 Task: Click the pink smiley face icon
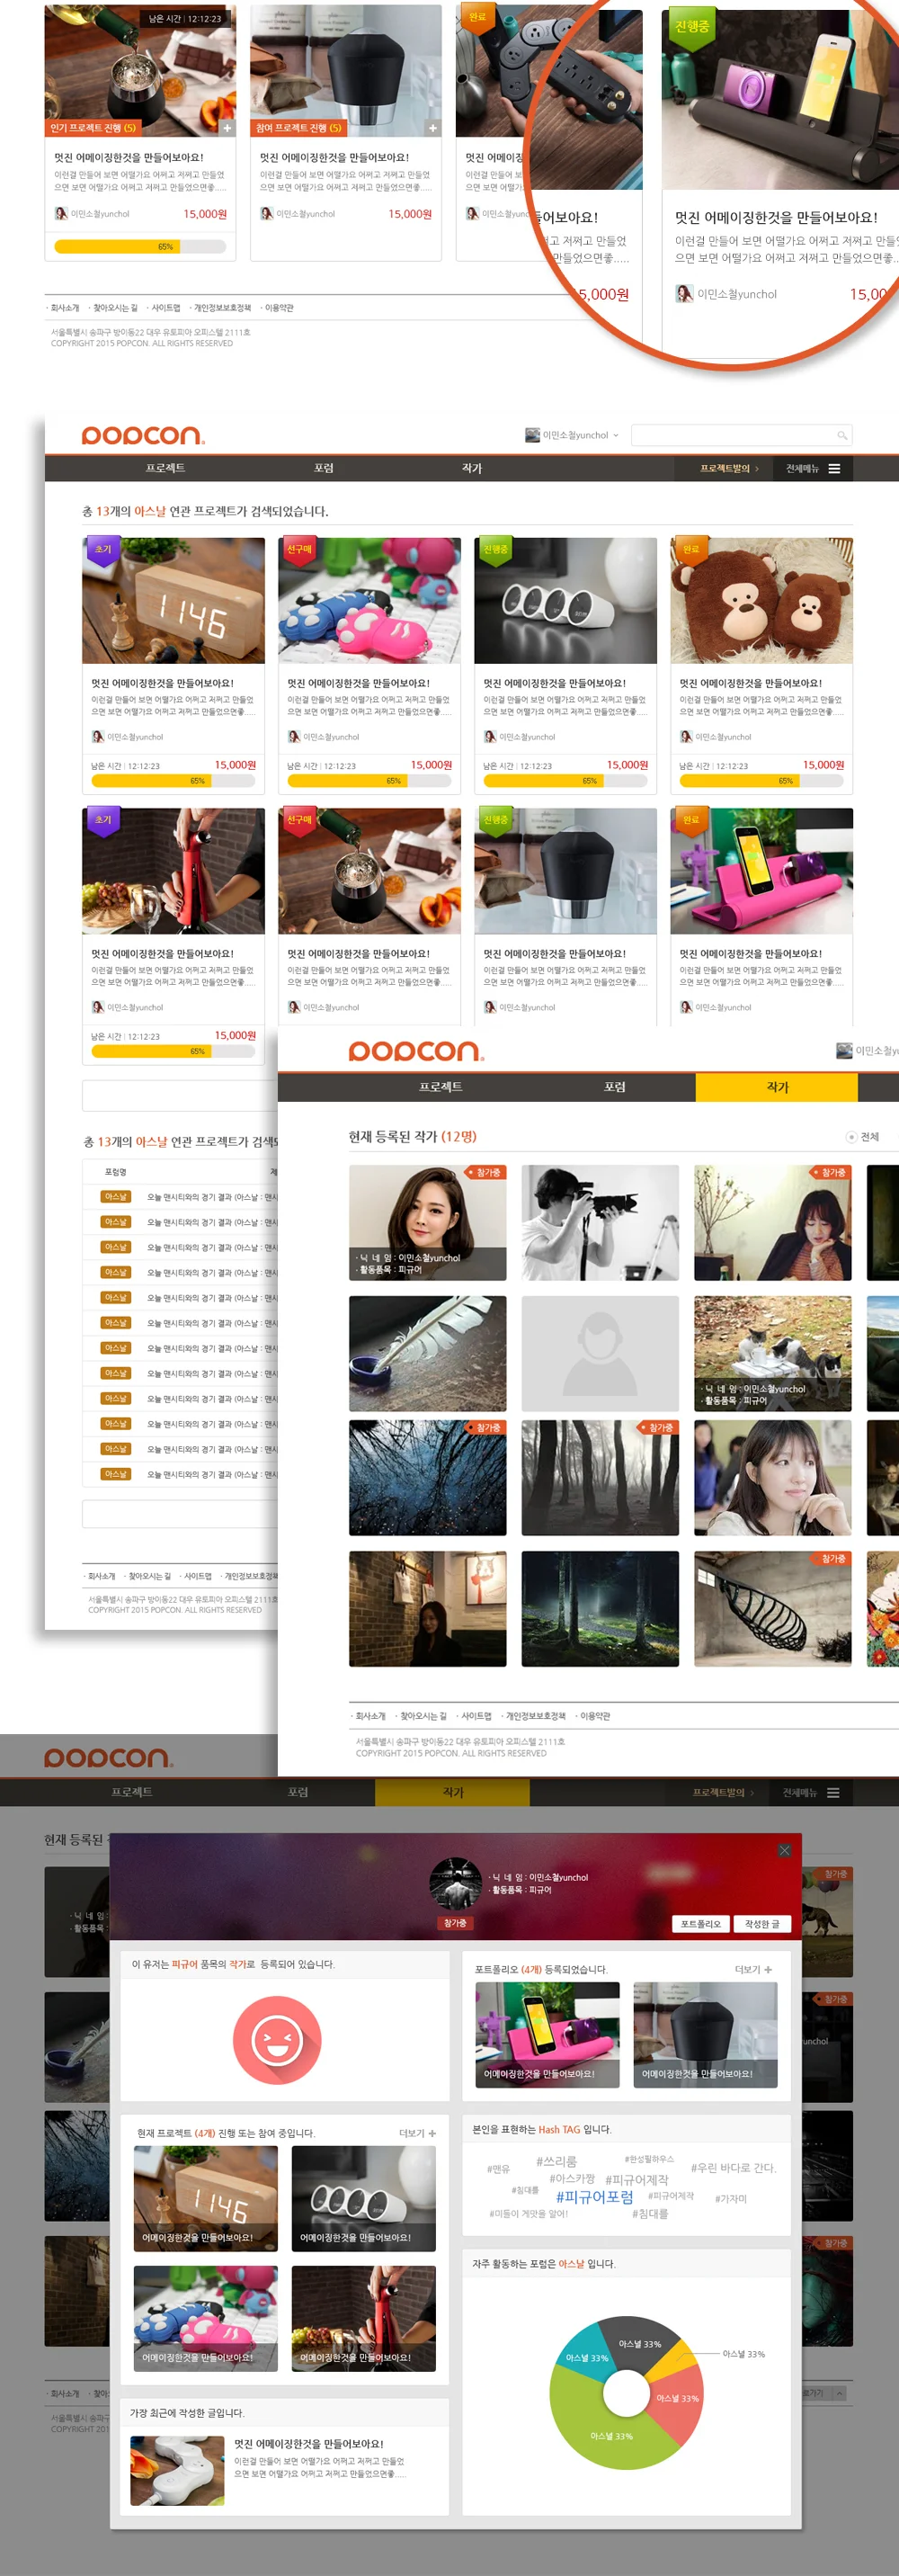(x=277, y=2041)
